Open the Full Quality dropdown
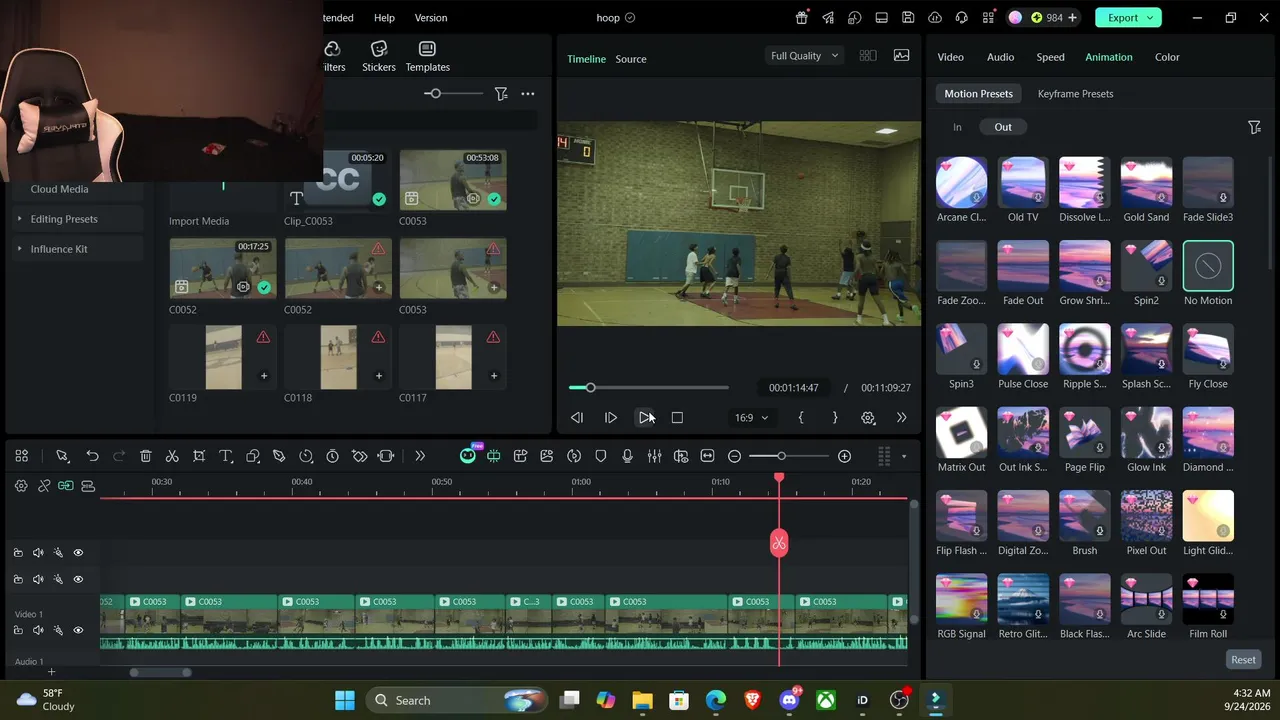This screenshot has height=720, width=1280. point(804,56)
